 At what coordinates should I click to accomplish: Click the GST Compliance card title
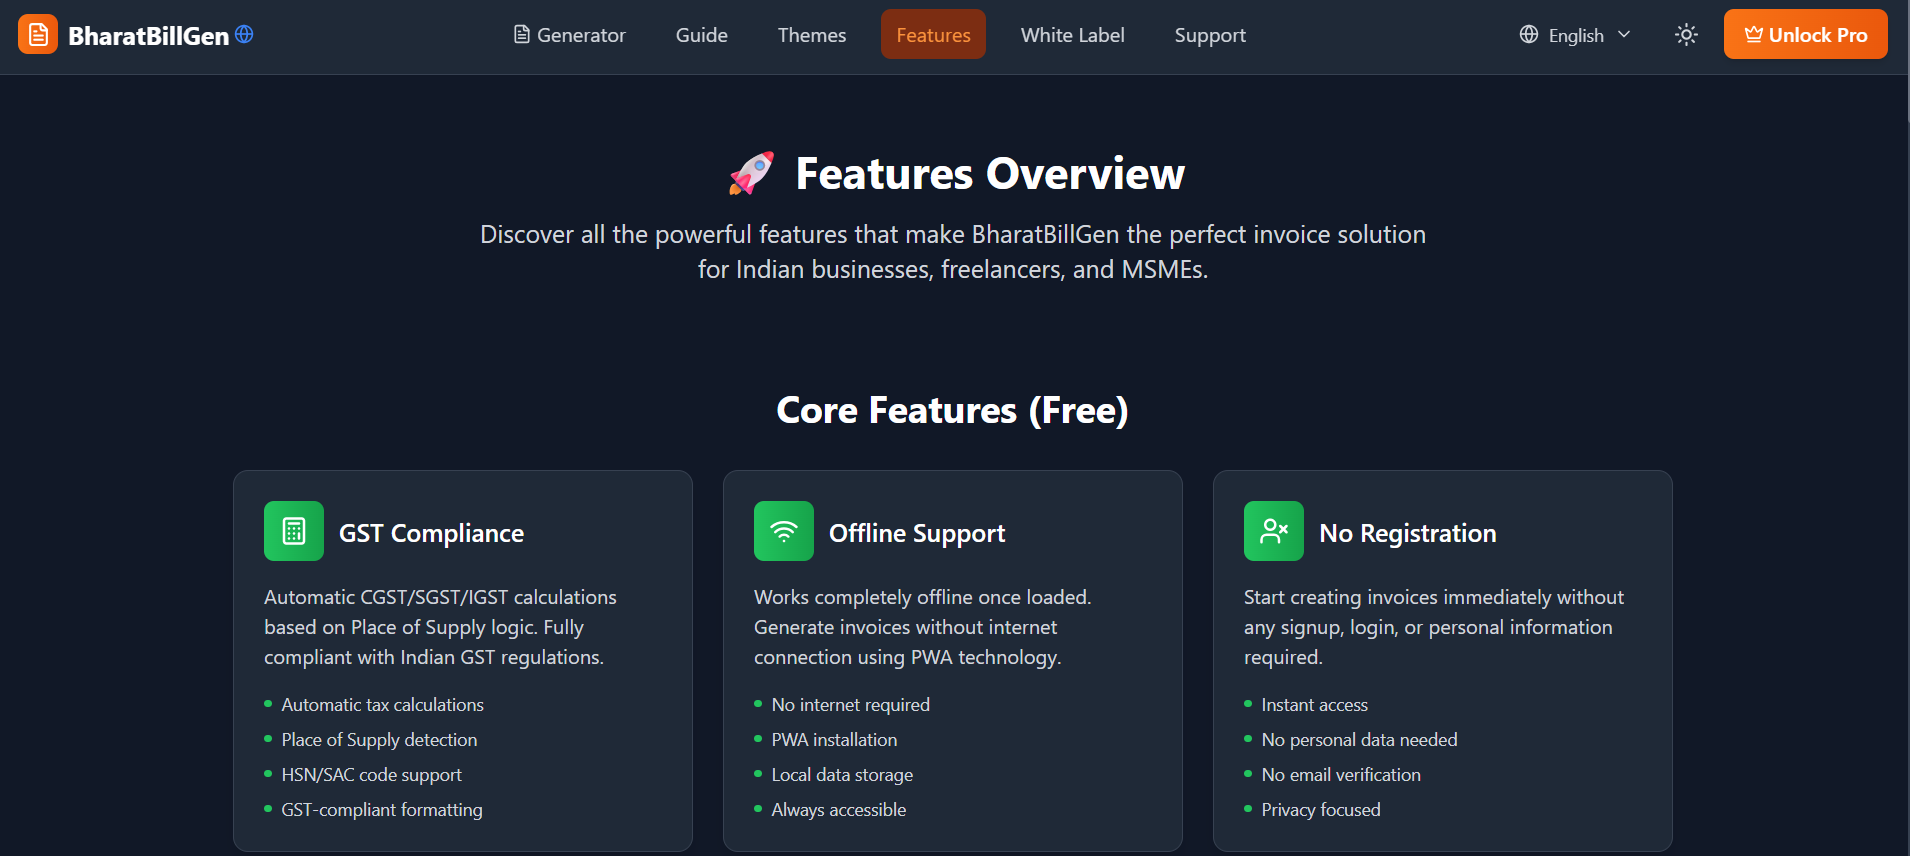pyautogui.click(x=431, y=533)
